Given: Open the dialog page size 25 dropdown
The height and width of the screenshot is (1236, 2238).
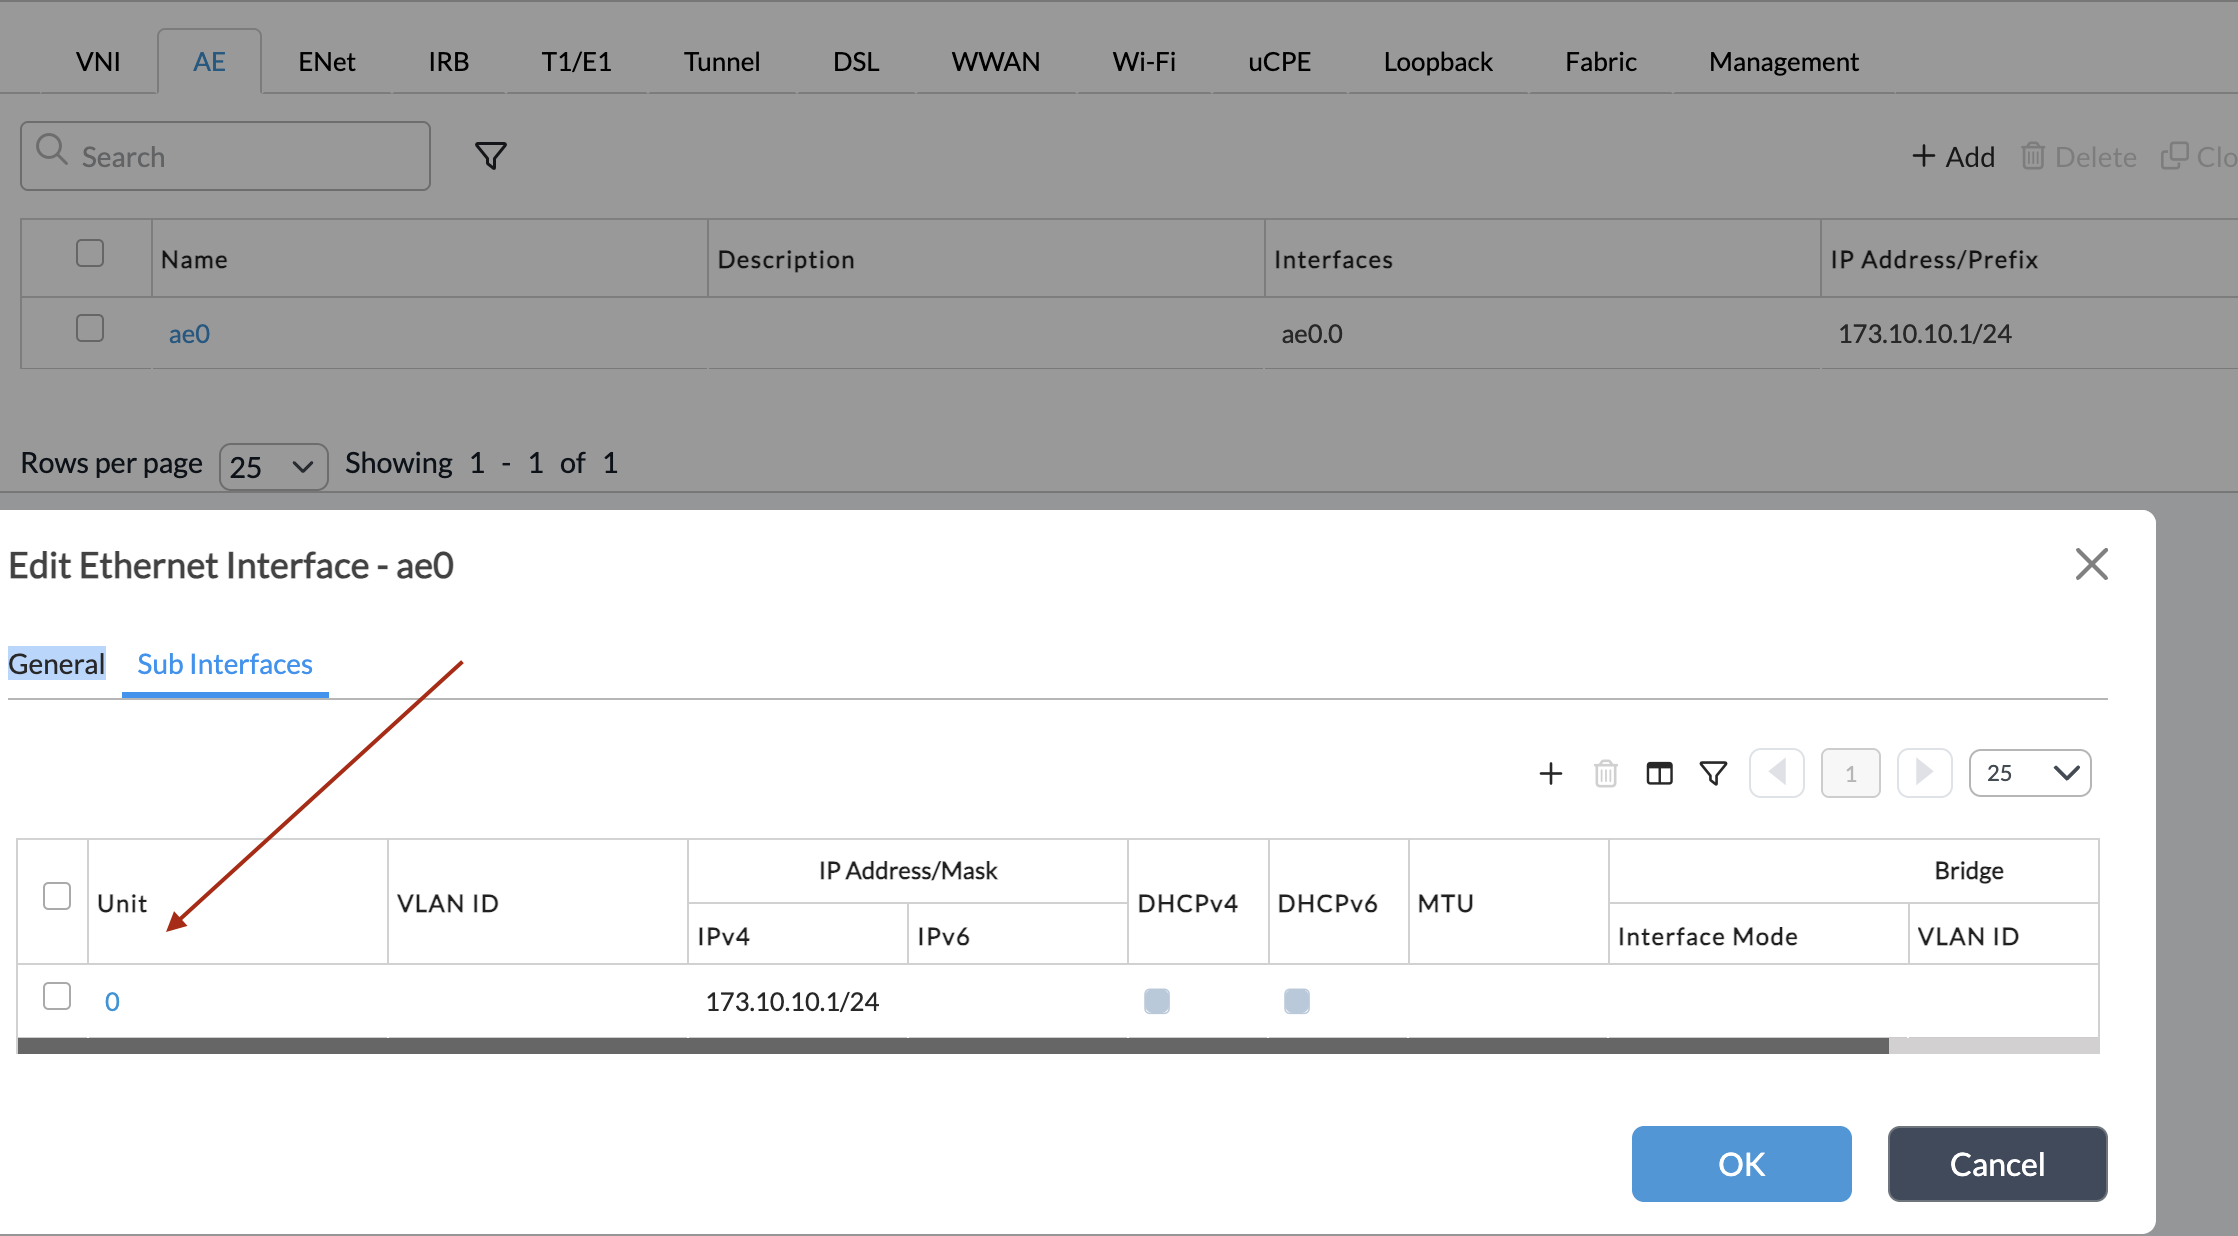Looking at the screenshot, I should (2030, 773).
